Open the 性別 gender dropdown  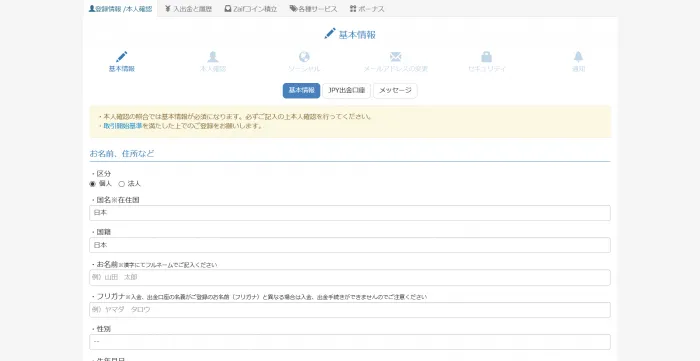click(x=350, y=342)
